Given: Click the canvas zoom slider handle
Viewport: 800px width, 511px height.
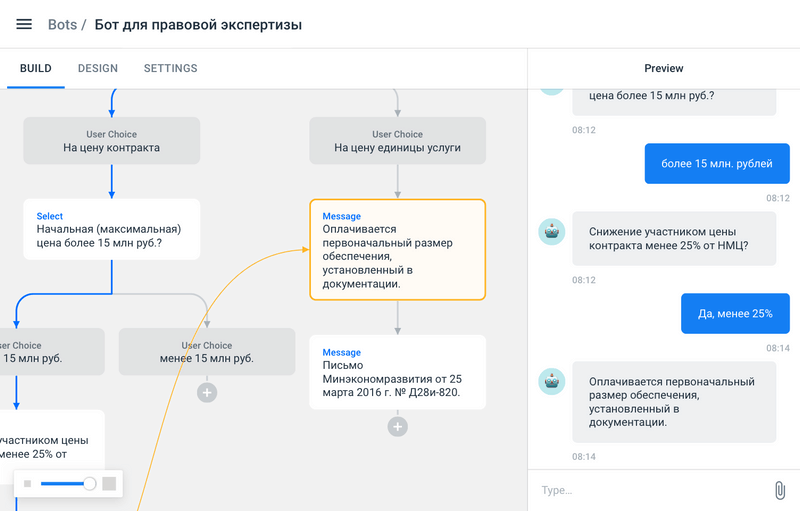Looking at the screenshot, I should coord(90,484).
